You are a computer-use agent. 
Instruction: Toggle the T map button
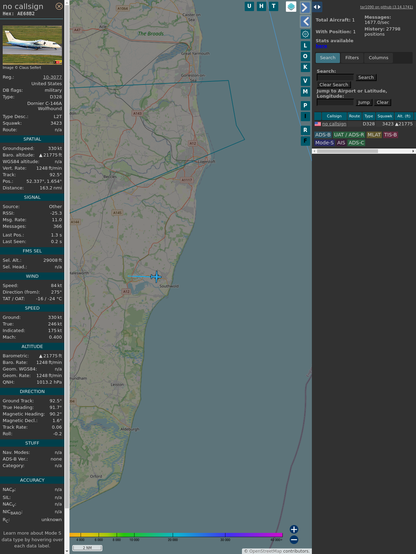(x=273, y=6)
